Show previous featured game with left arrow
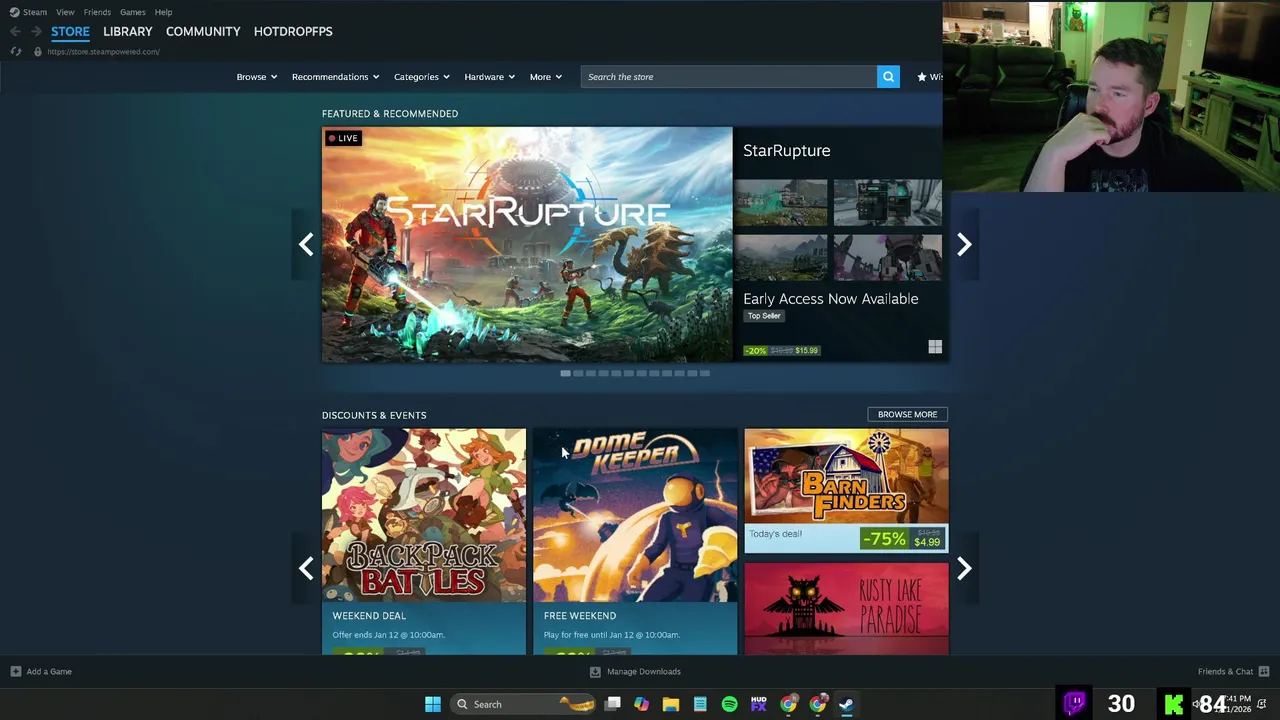Viewport: 1280px width, 720px height. (x=306, y=244)
